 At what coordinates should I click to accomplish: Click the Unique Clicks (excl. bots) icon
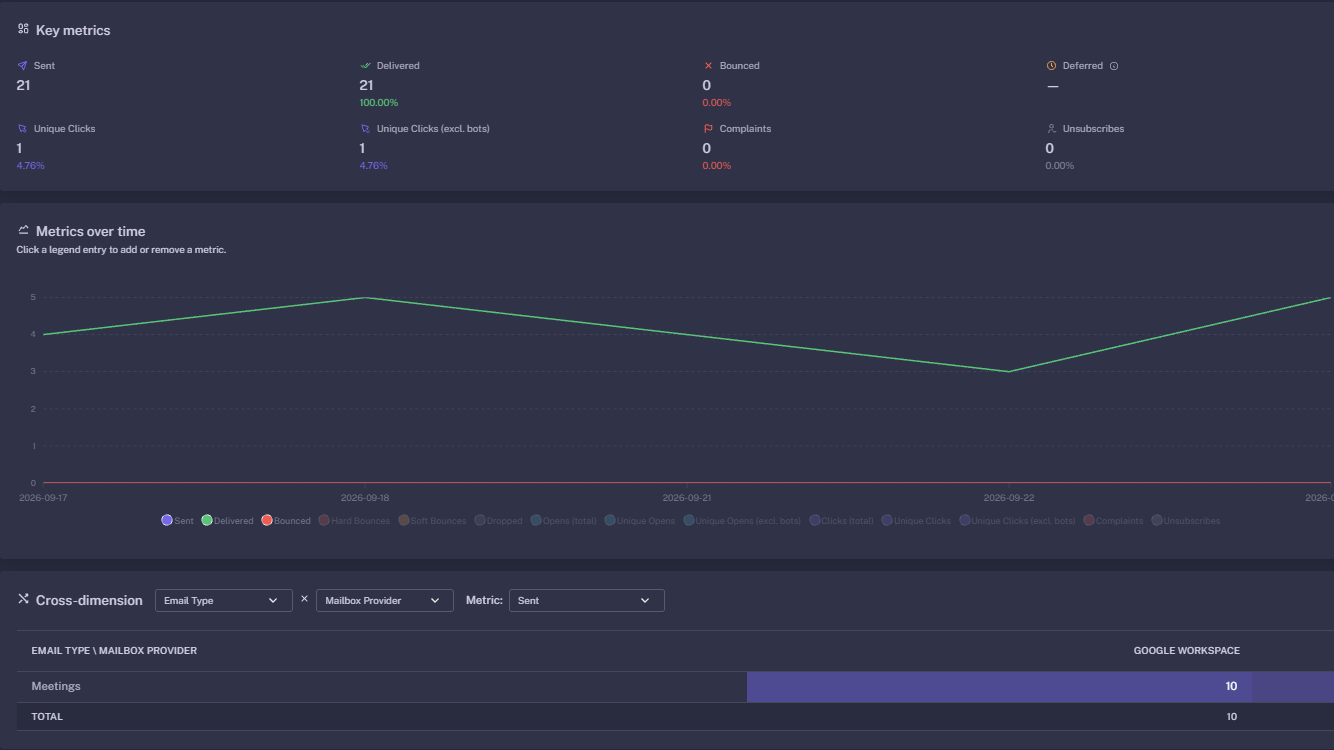click(x=365, y=129)
